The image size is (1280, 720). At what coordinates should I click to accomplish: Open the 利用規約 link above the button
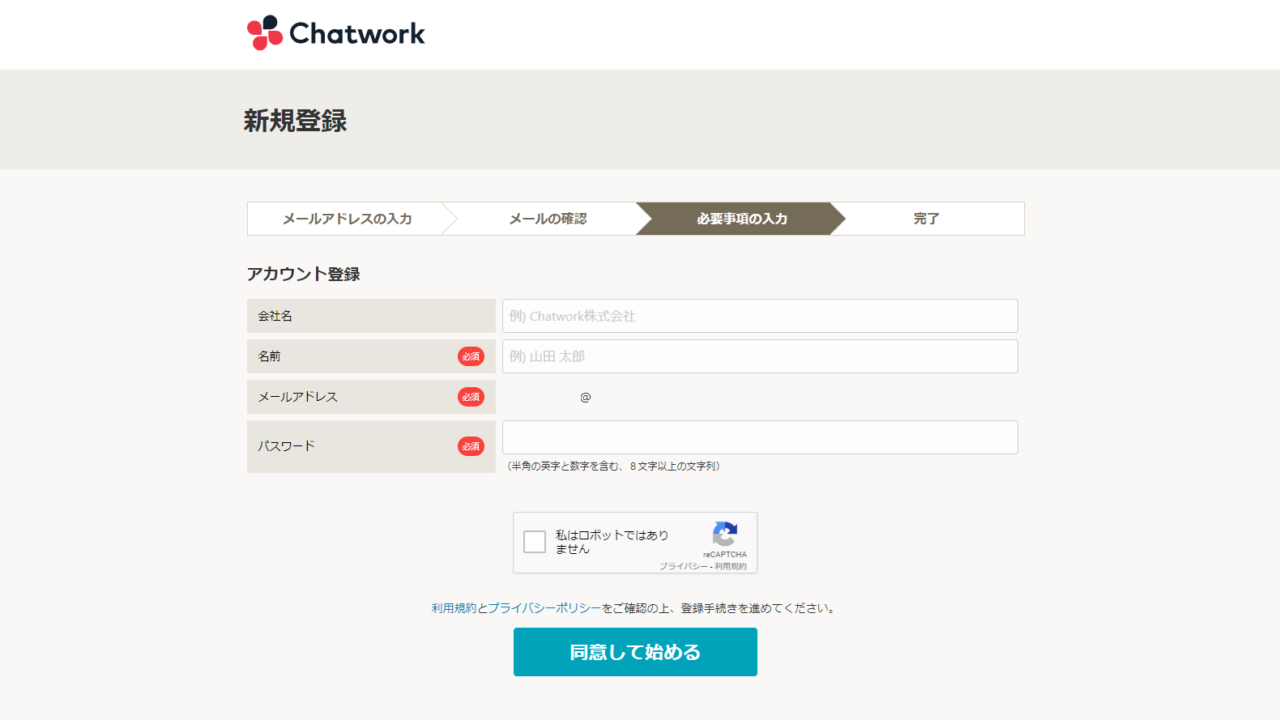click(454, 608)
